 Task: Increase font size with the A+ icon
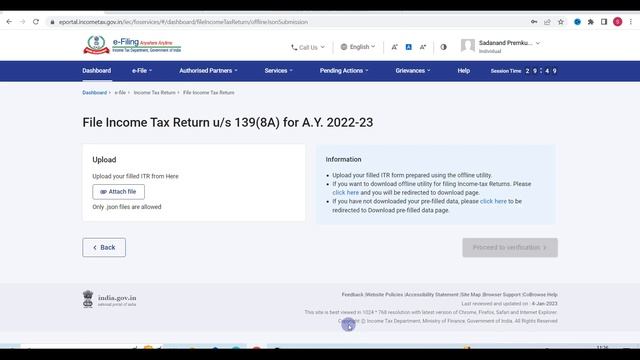(x=423, y=47)
